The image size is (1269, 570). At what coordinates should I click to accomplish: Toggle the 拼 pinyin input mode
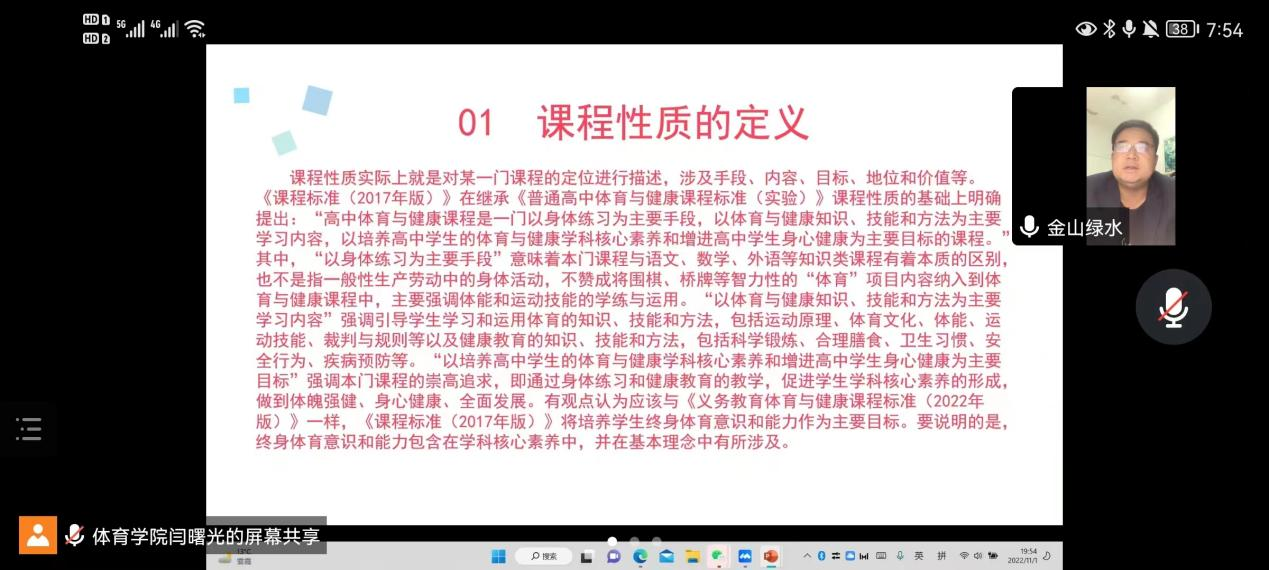pos(942,556)
